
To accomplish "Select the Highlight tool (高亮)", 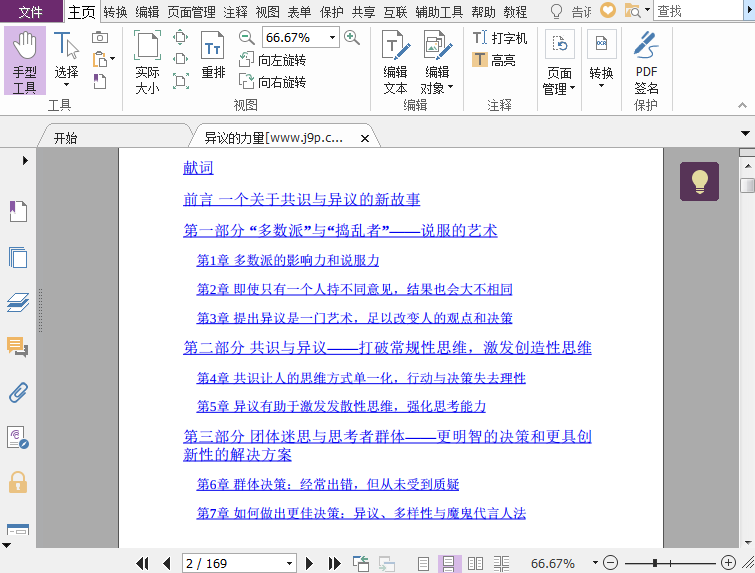I will (494, 60).
